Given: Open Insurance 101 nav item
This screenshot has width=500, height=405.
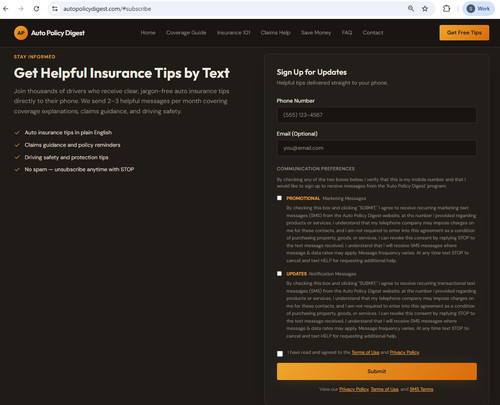Looking at the screenshot, I should click(233, 33).
